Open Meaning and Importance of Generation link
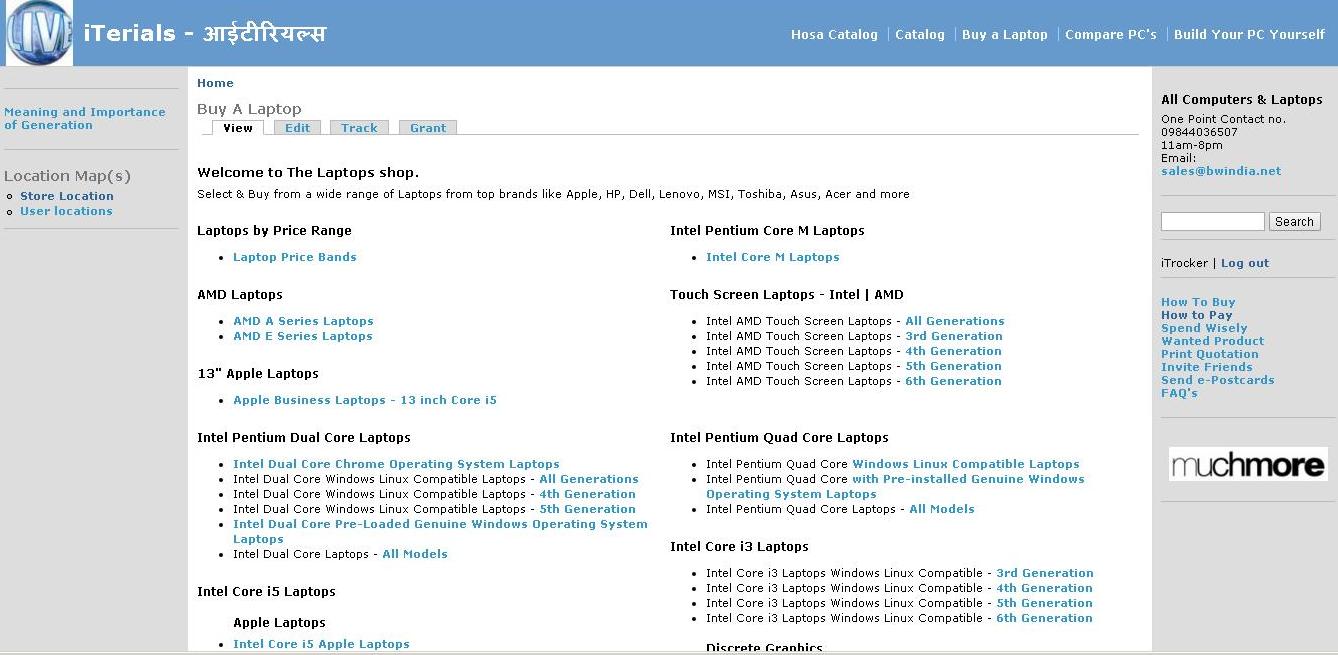 tap(85, 119)
